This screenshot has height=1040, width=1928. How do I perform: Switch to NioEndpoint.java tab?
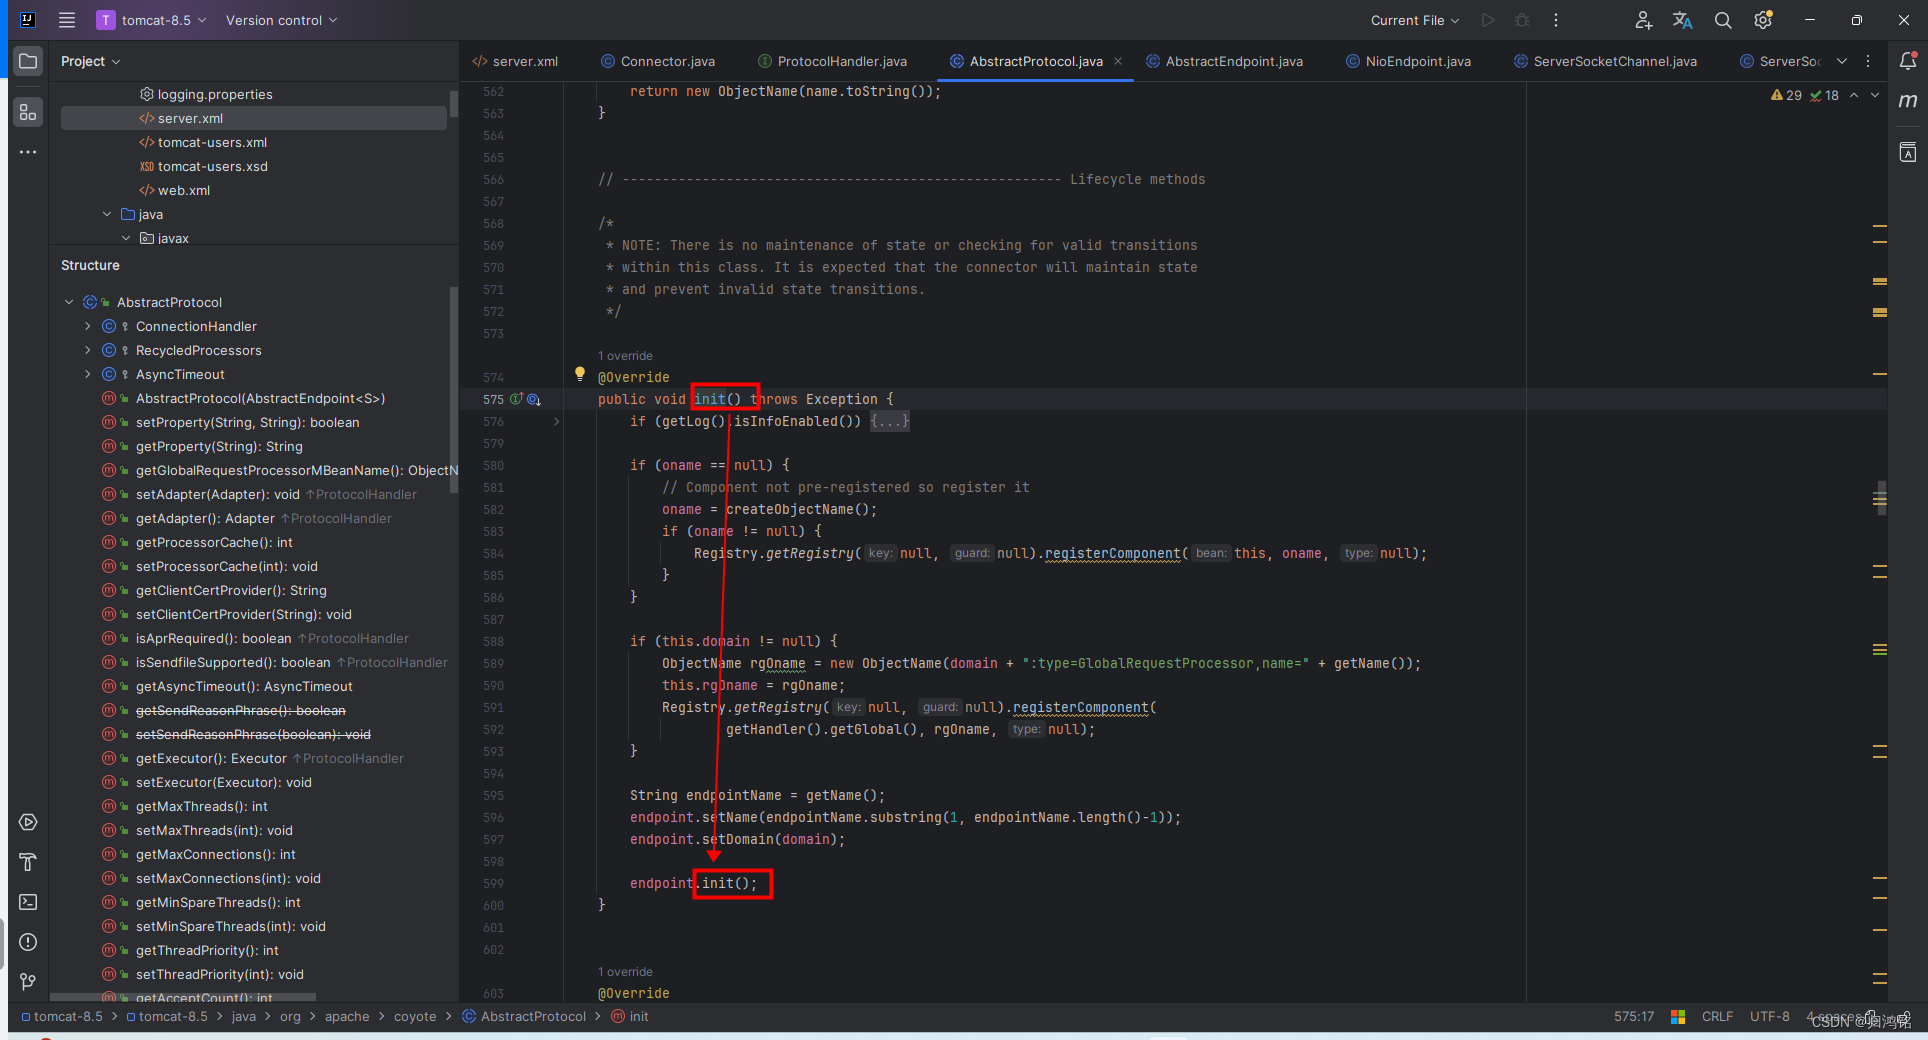point(1408,61)
